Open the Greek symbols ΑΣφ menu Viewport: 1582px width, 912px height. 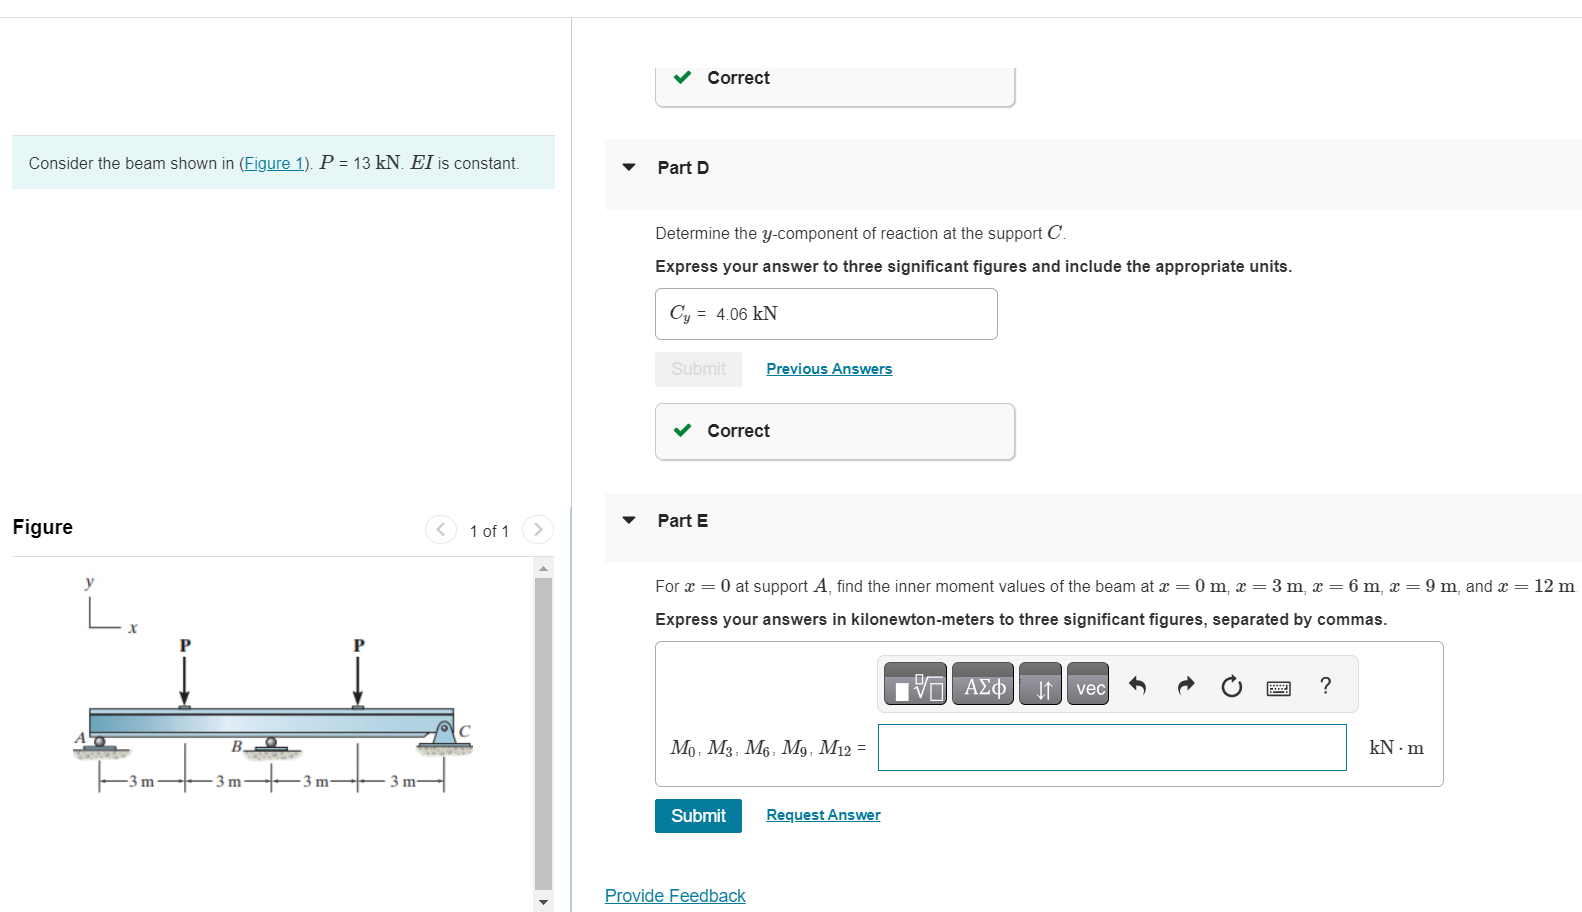coord(982,684)
